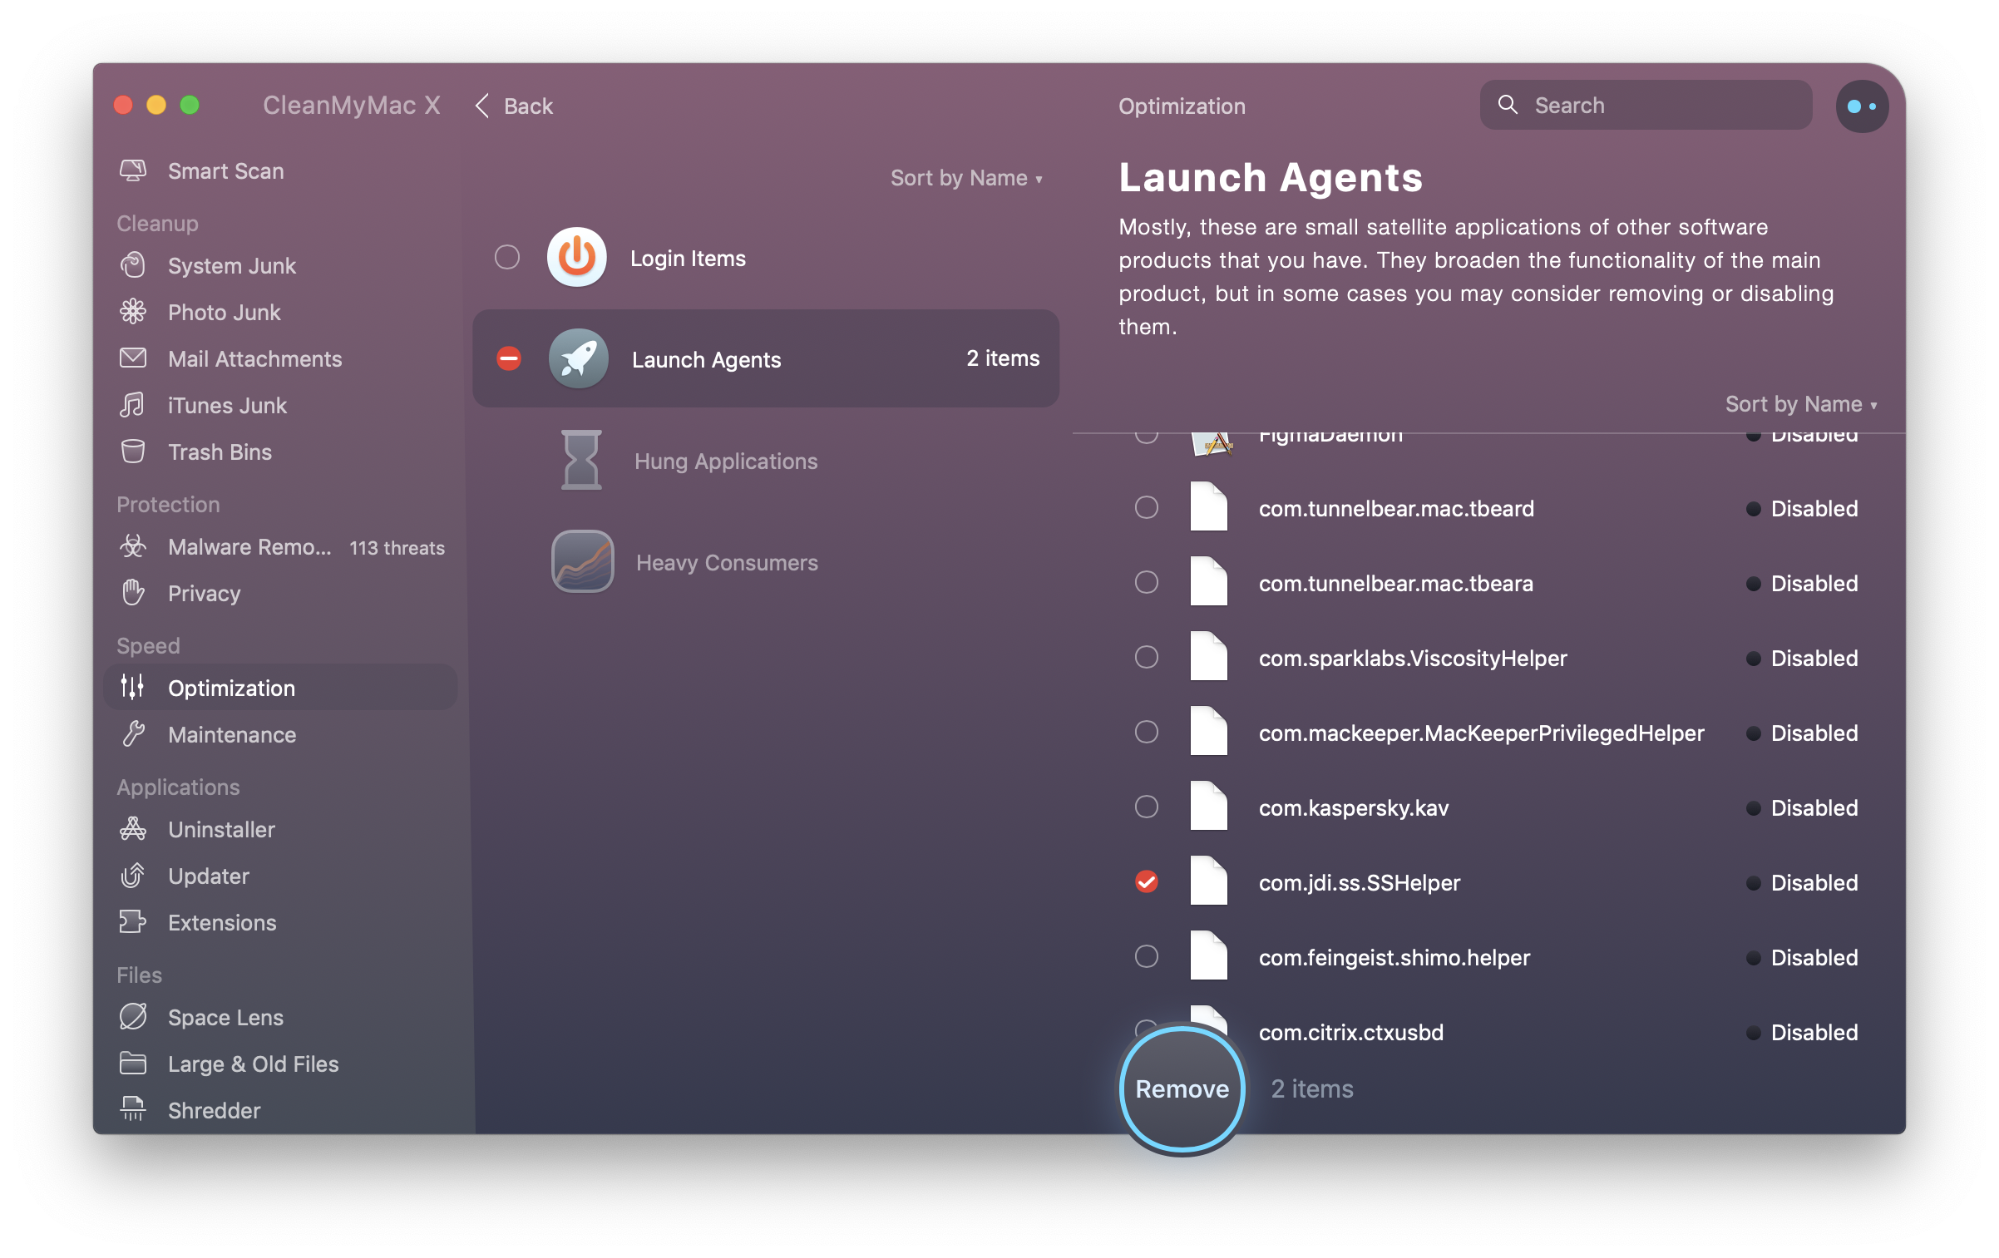This screenshot has width=1999, height=1258.
Task: Click the Hung Applications hourglass icon
Action: coord(581,460)
